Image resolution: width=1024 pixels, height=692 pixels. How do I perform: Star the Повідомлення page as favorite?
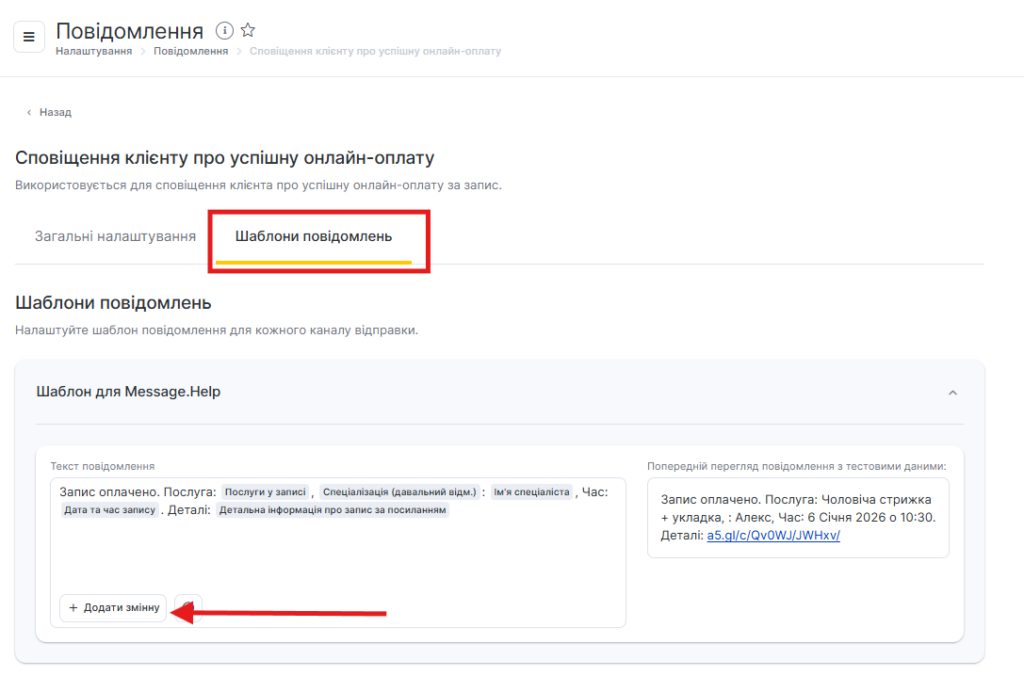248,31
